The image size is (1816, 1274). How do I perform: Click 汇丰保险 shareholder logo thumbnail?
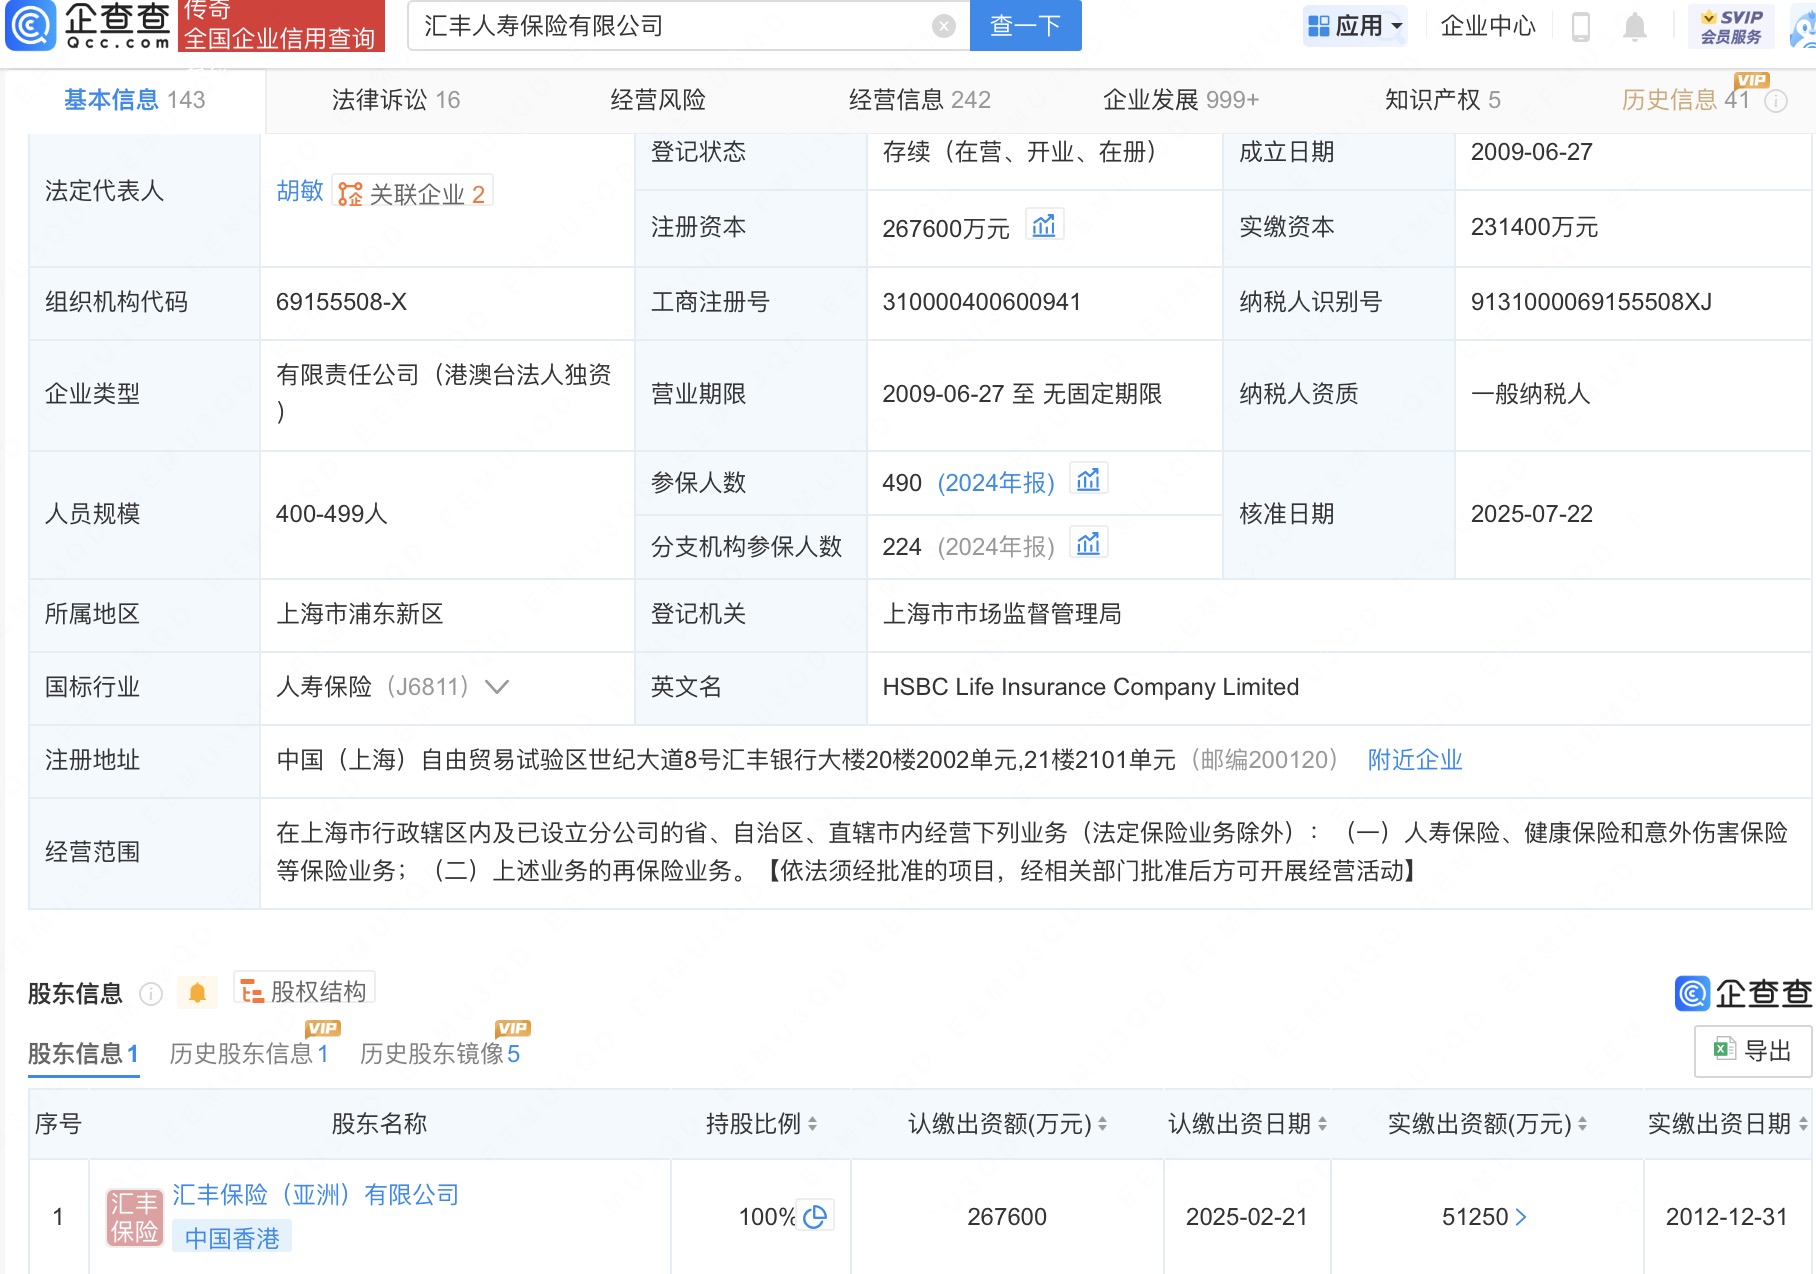click(x=134, y=1217)
